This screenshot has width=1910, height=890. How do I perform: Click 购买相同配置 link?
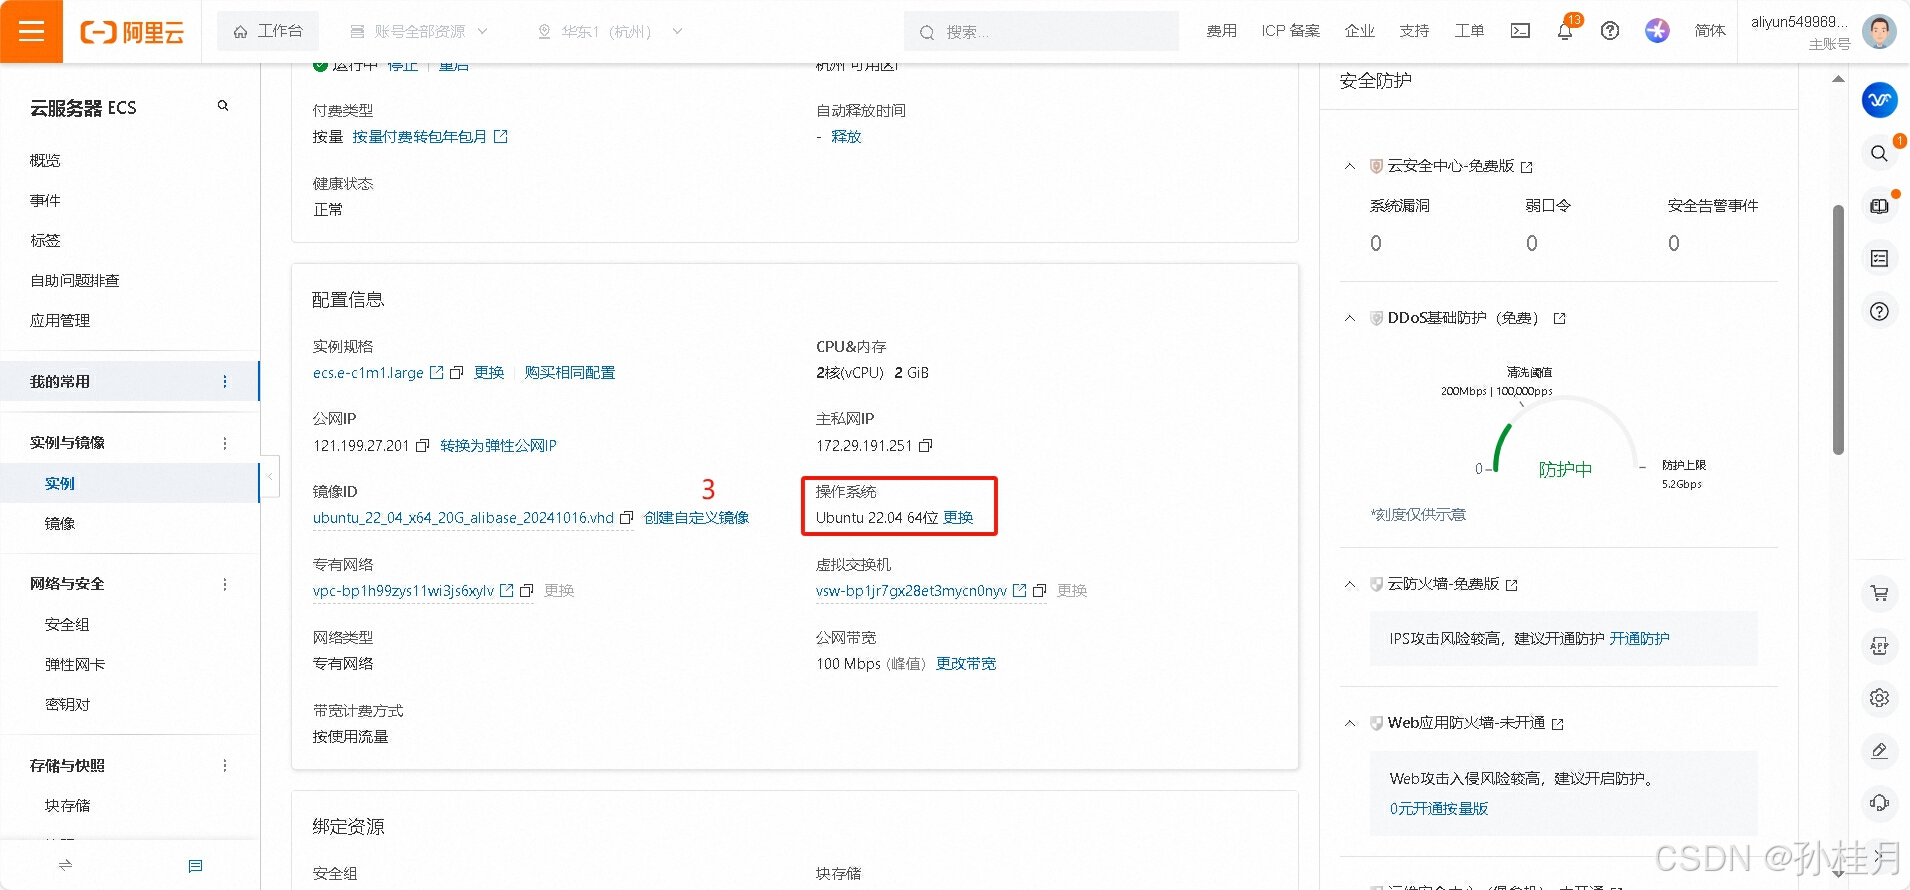(570, 373)
